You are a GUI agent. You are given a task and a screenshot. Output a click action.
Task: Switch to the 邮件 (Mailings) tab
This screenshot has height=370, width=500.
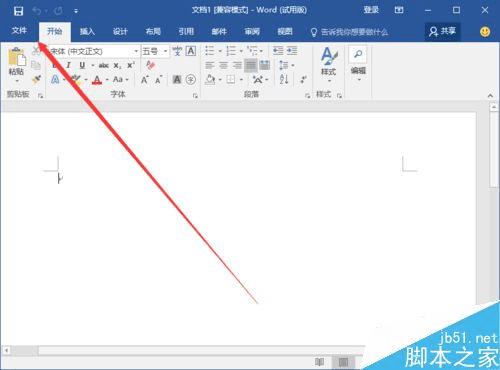[219, 32]
